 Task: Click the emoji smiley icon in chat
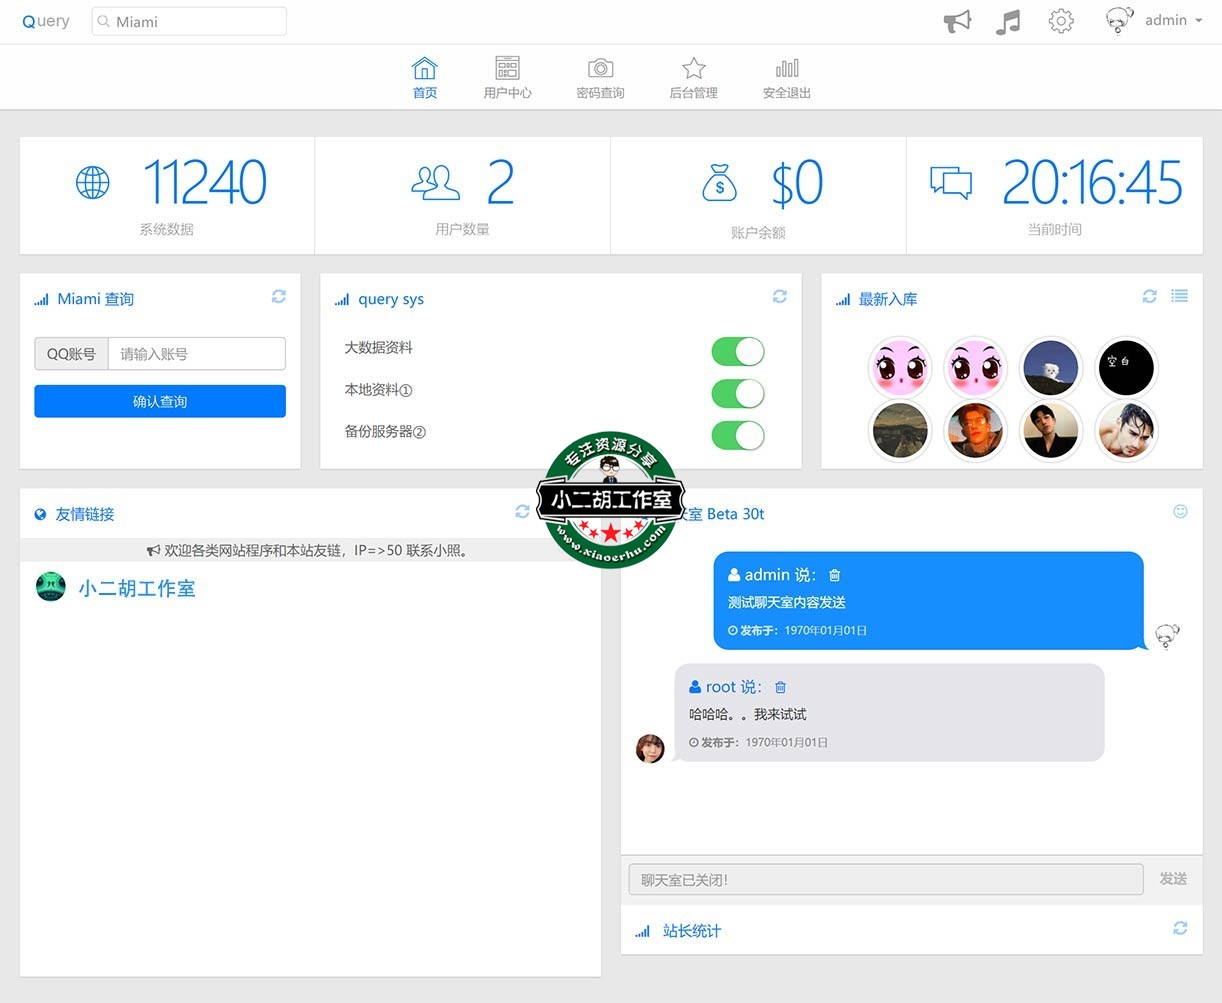(x=1180, y=512)
